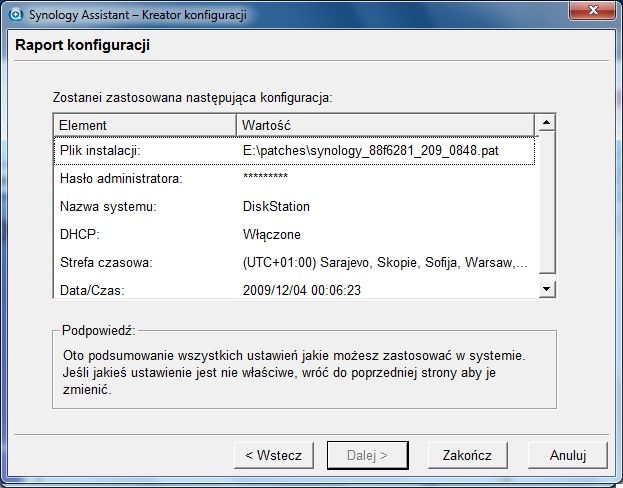Cancel the wizard with Anuluj

pyautogui.click(x=568, y=455)
